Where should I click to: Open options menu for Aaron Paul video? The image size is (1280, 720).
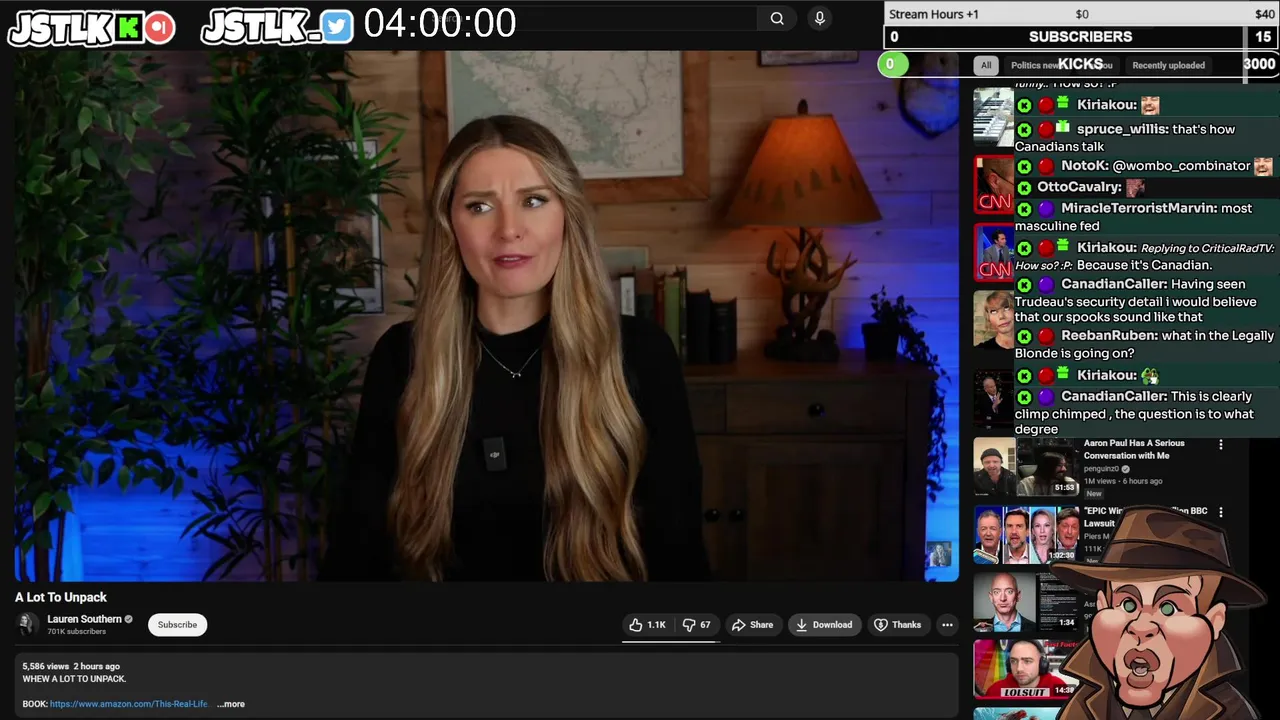tap(1220, 444)
